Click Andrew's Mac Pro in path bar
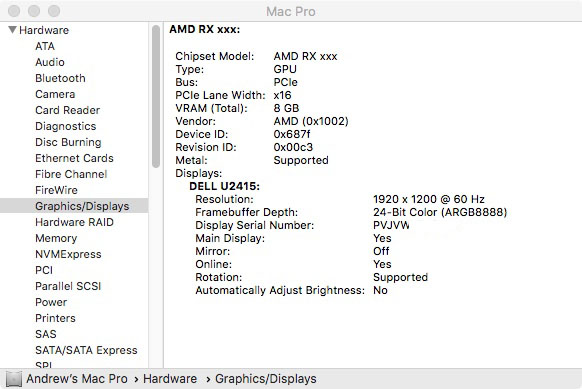The width and height of the screenshot is (582, 389). pyautogui.click(x=77, y=379)
